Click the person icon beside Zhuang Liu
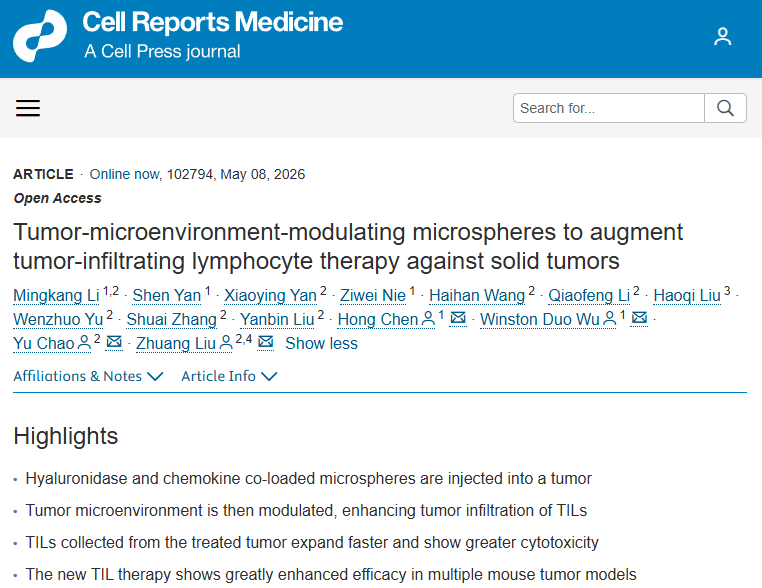 [226, 343]
